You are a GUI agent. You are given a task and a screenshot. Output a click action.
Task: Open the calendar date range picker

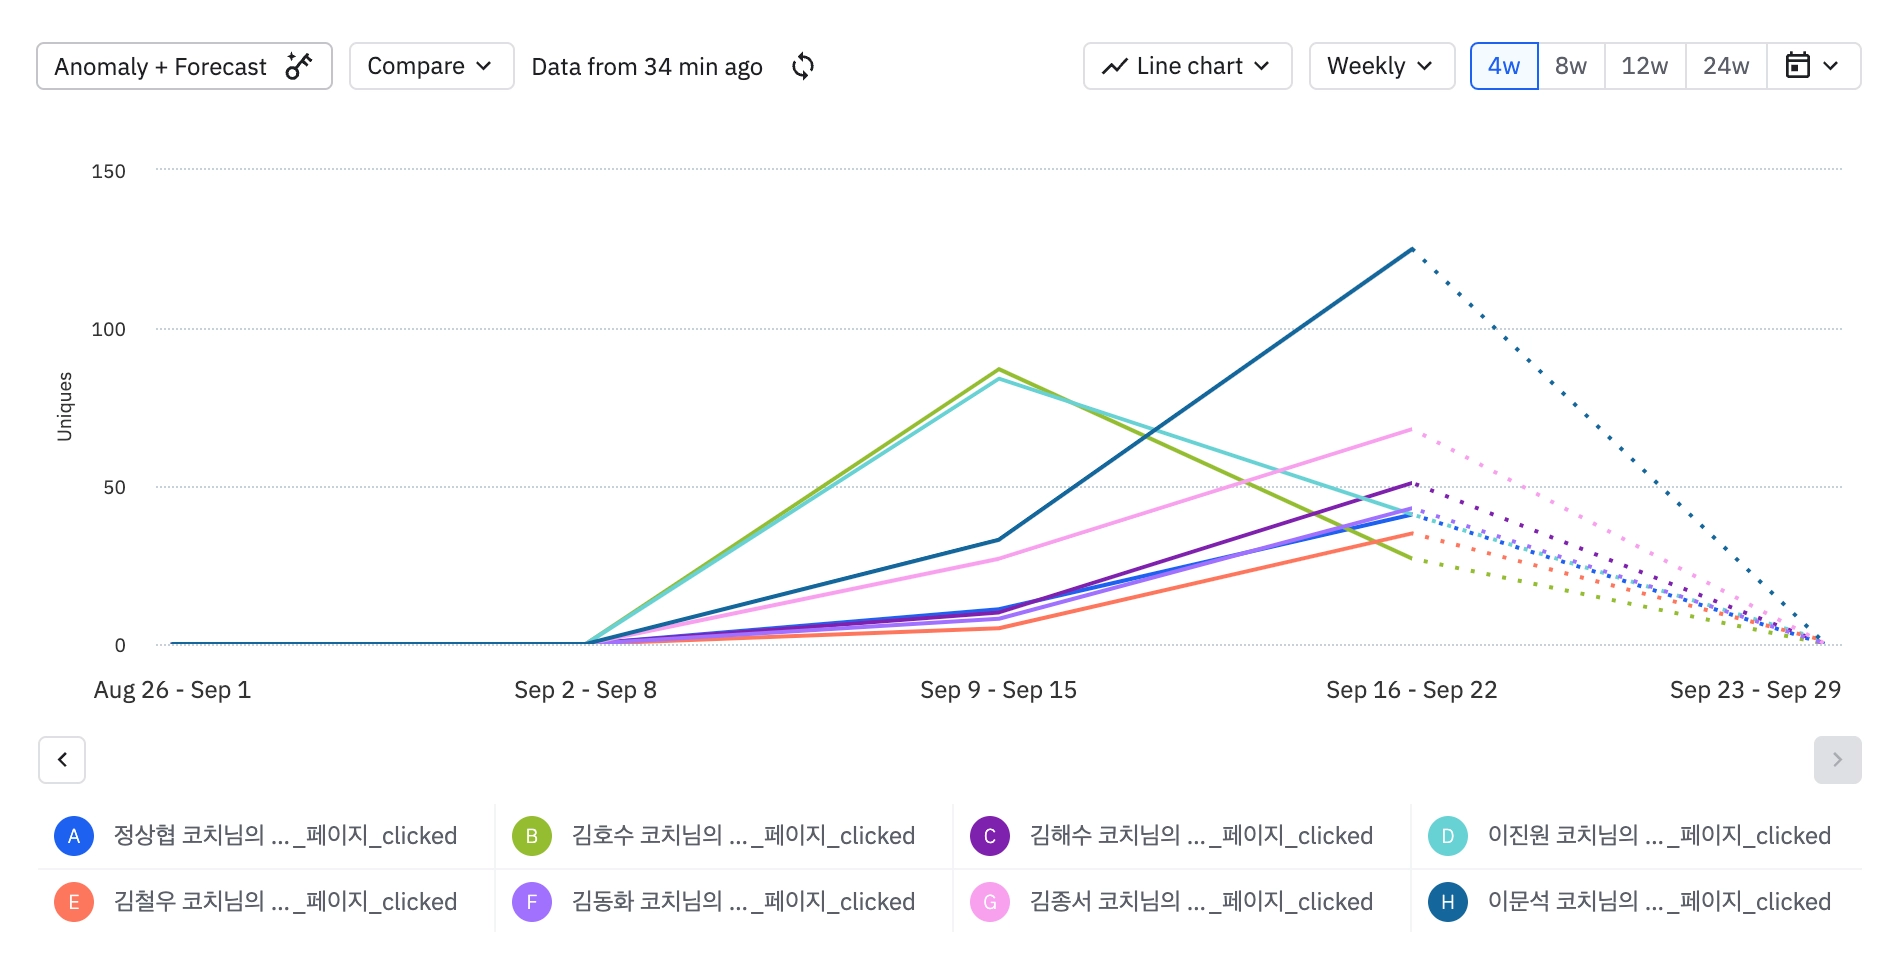pos(1812,66)
